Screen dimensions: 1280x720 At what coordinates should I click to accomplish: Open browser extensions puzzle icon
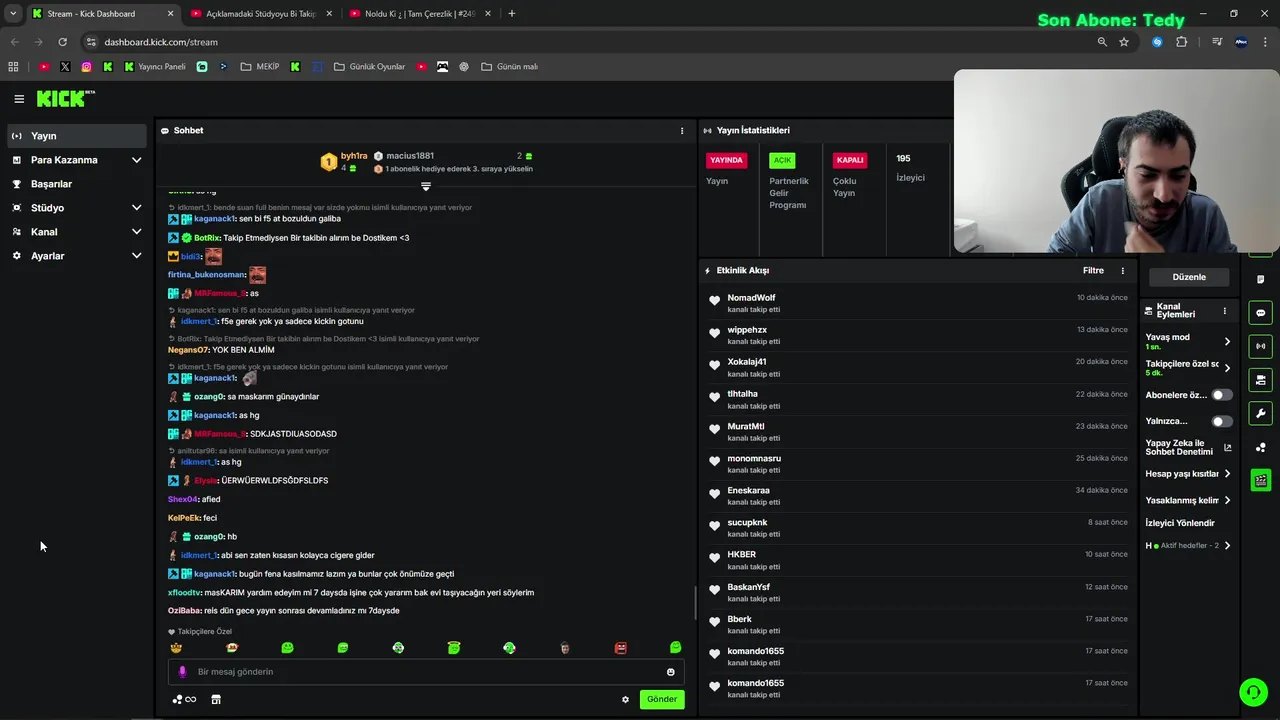[1182, 42]
